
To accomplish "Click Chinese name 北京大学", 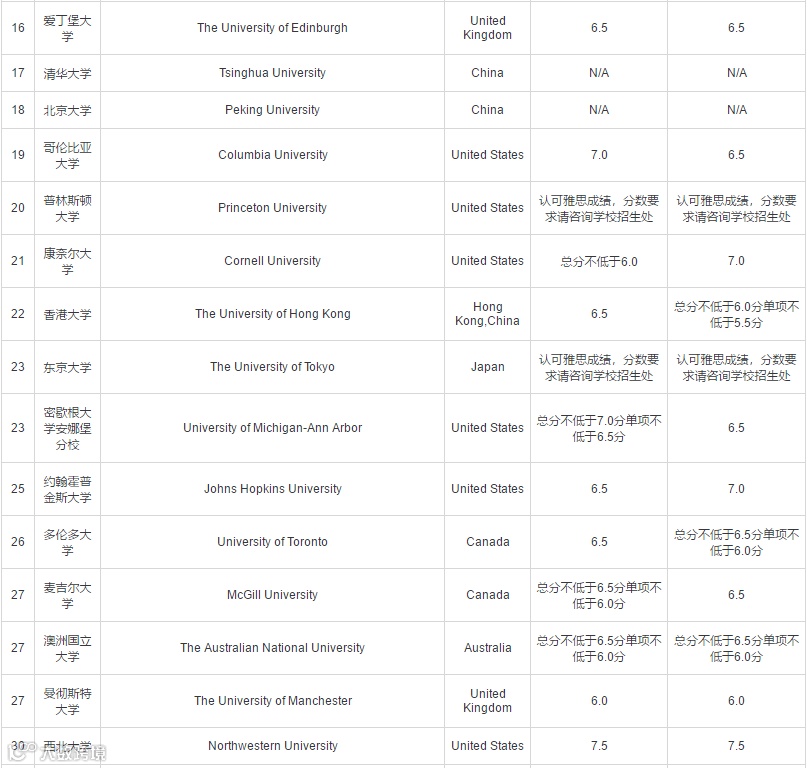I will [67, 111].
